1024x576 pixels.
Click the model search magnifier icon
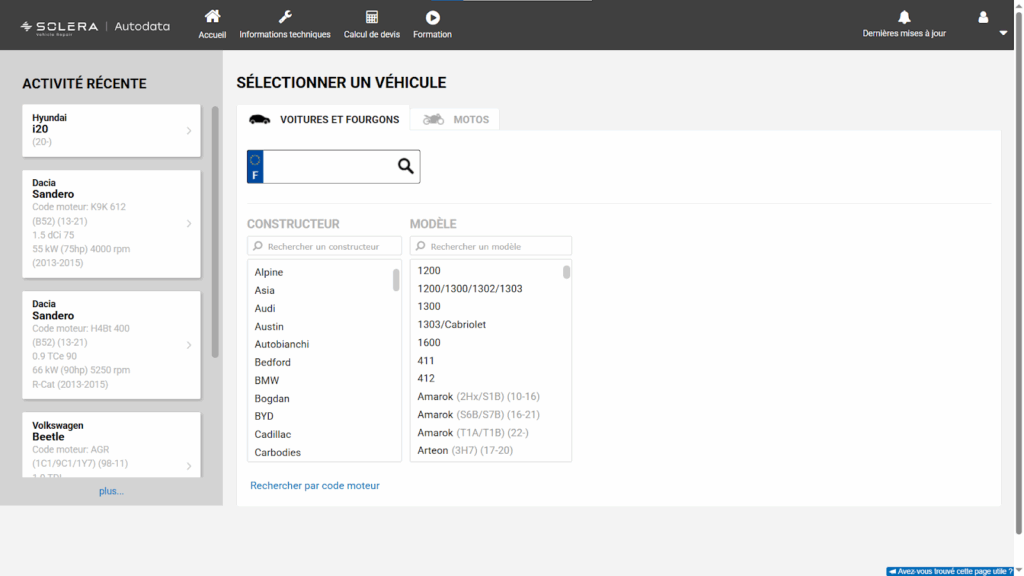421,246
